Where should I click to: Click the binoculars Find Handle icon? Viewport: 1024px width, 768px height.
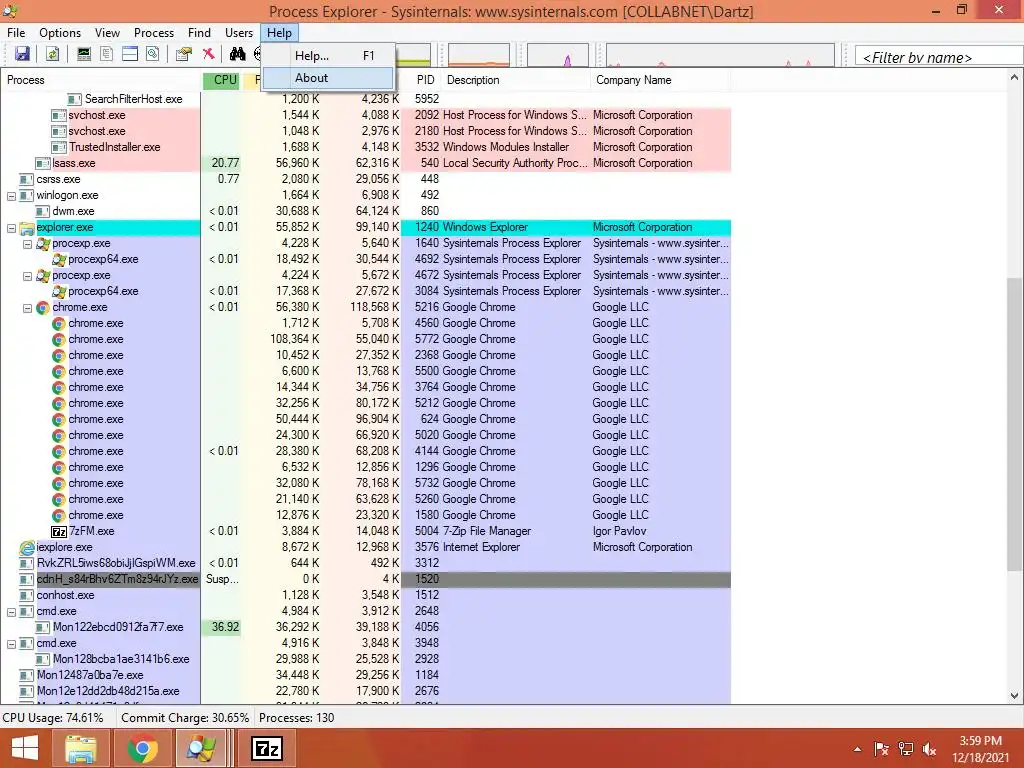coord(237,54)
